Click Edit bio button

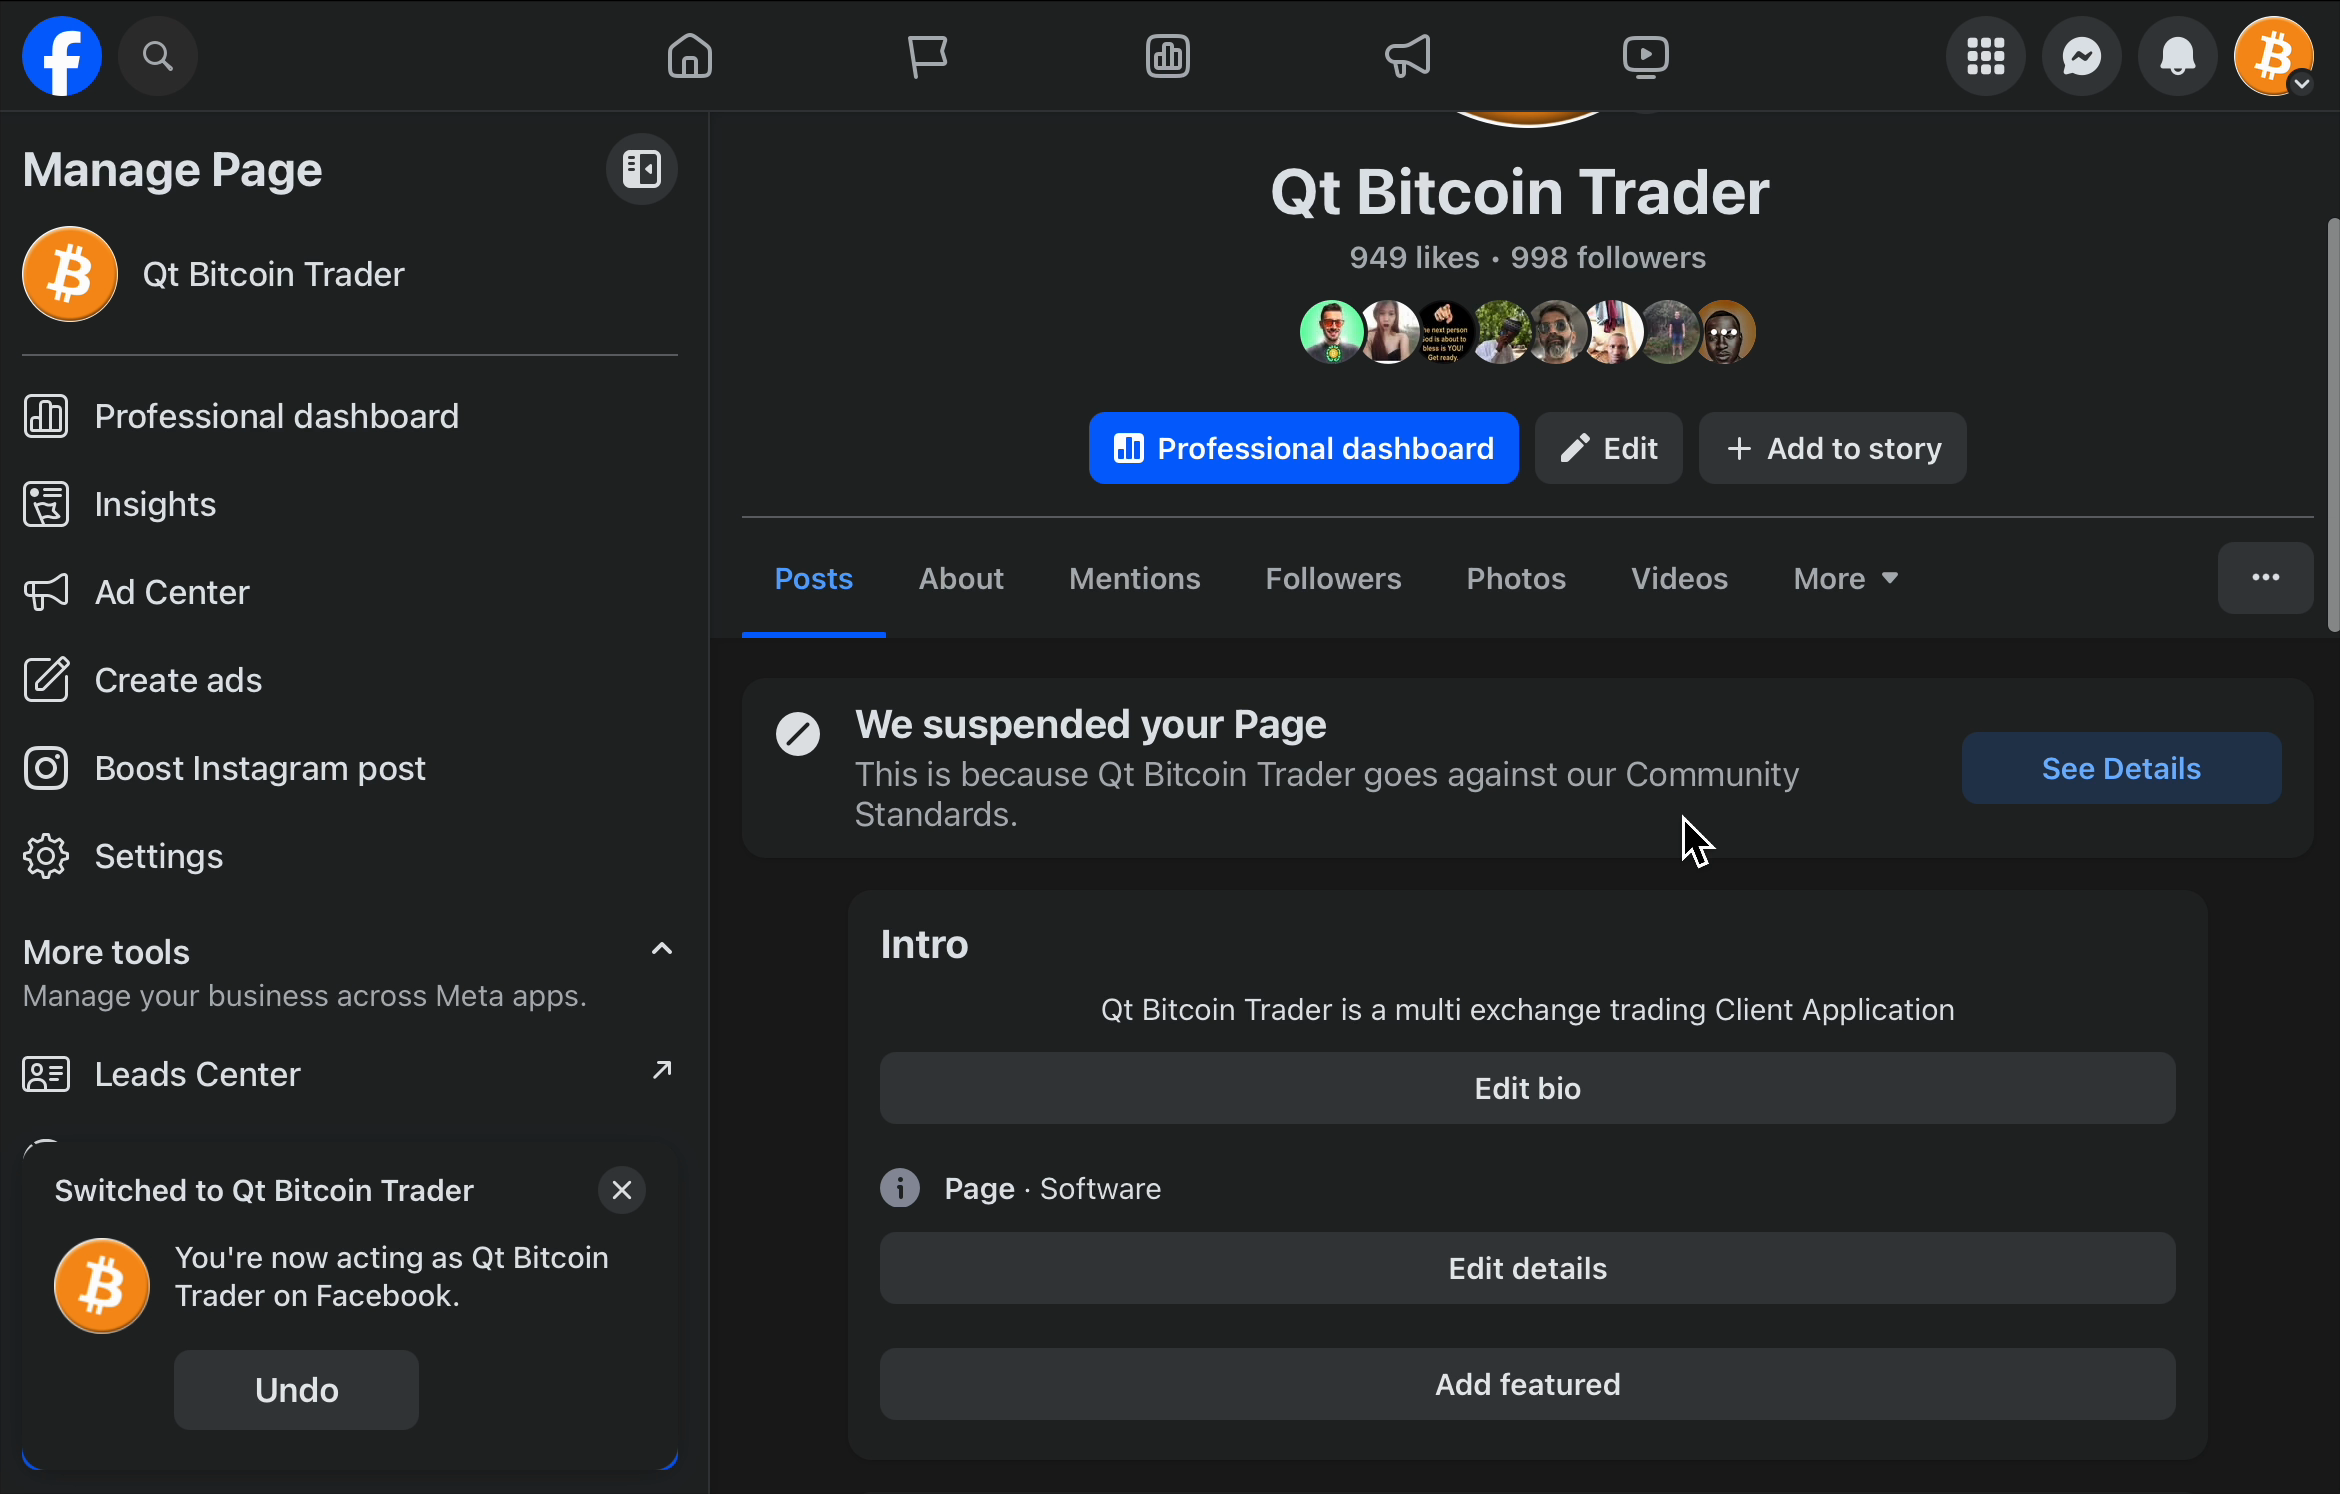coord(1528,1088)
